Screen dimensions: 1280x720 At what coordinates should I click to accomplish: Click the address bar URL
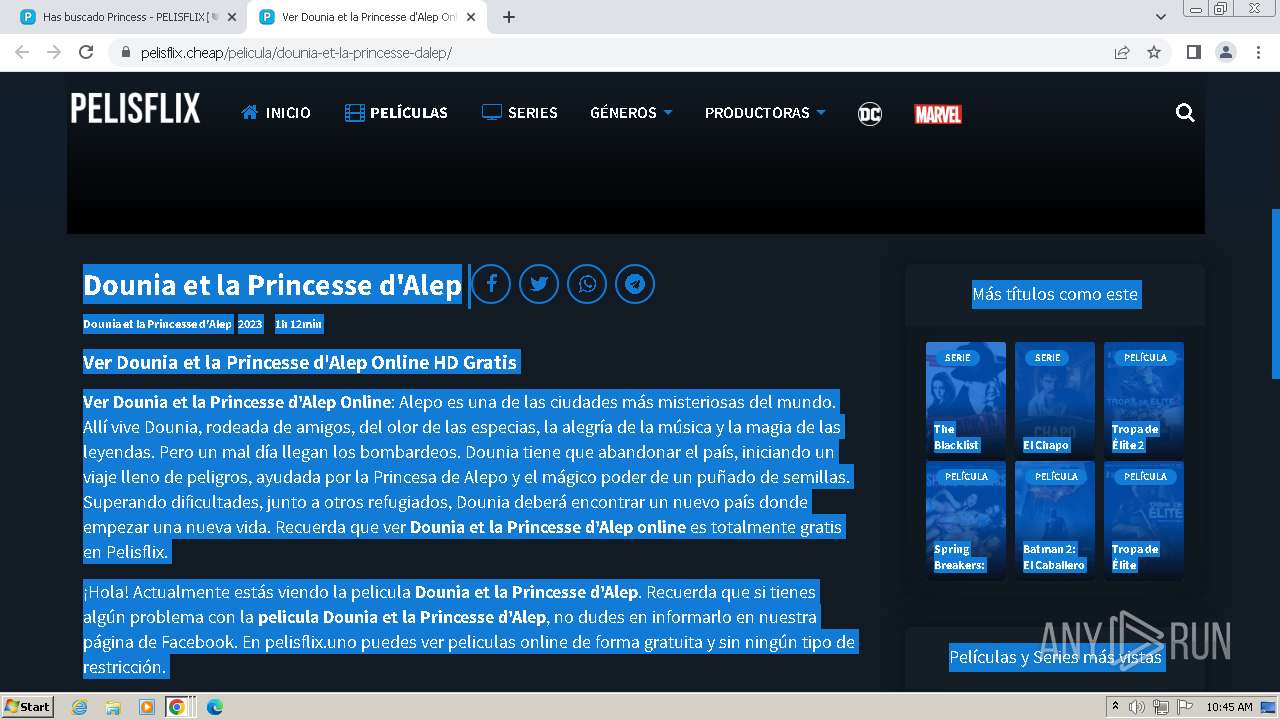(x=296, y=52)
